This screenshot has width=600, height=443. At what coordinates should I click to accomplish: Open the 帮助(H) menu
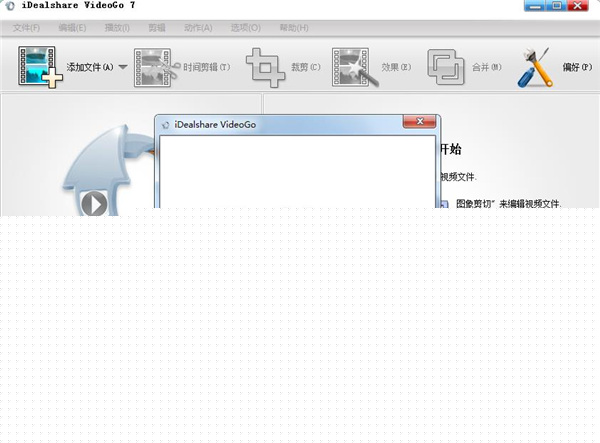[294, 28]
